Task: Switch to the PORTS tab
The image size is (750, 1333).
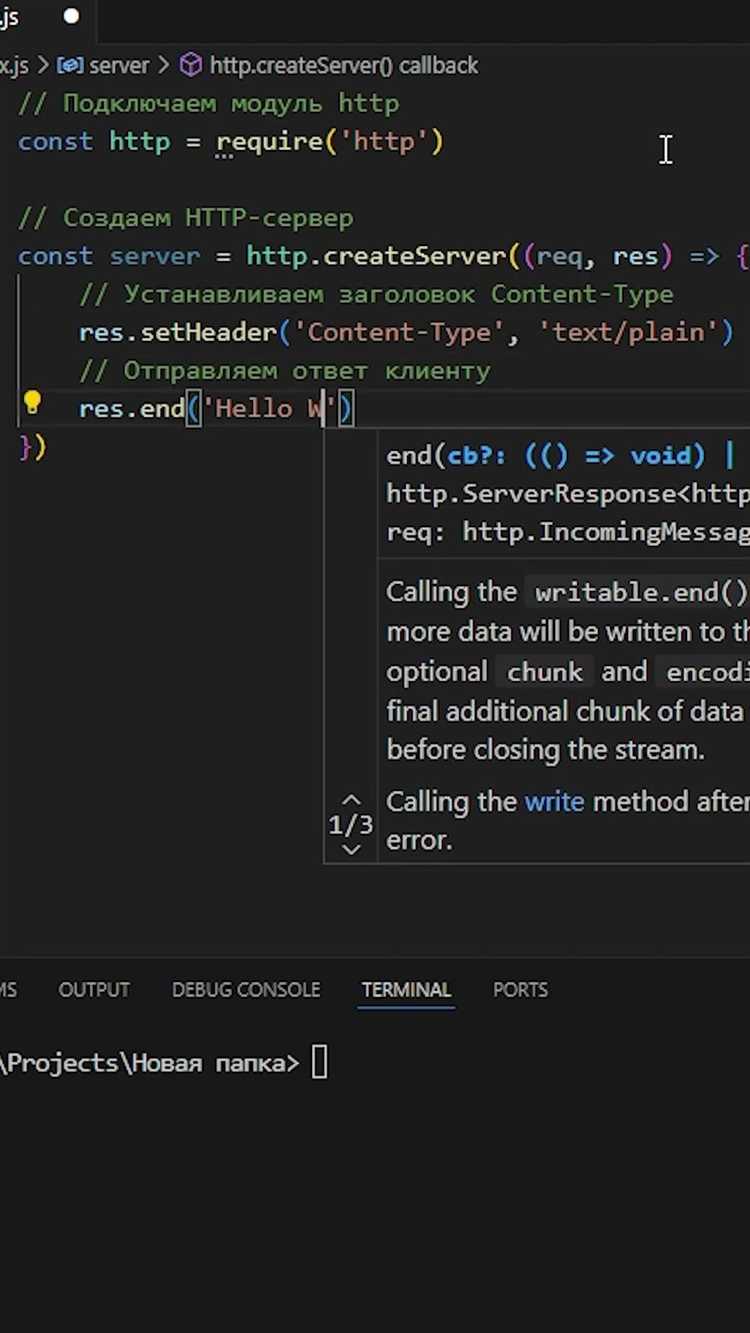Action: [x=520, y=989]
